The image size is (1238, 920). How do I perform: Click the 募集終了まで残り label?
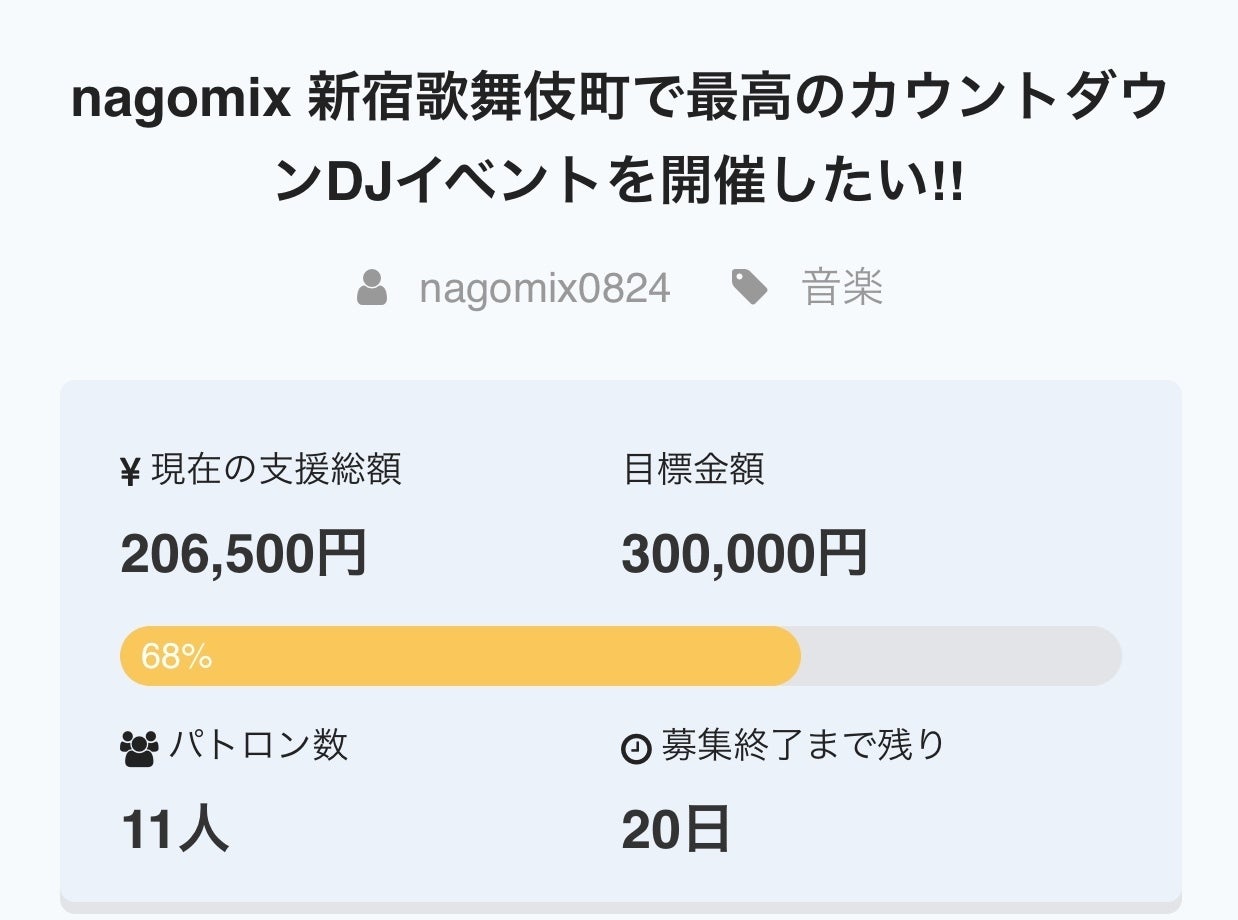click(803, 745)
